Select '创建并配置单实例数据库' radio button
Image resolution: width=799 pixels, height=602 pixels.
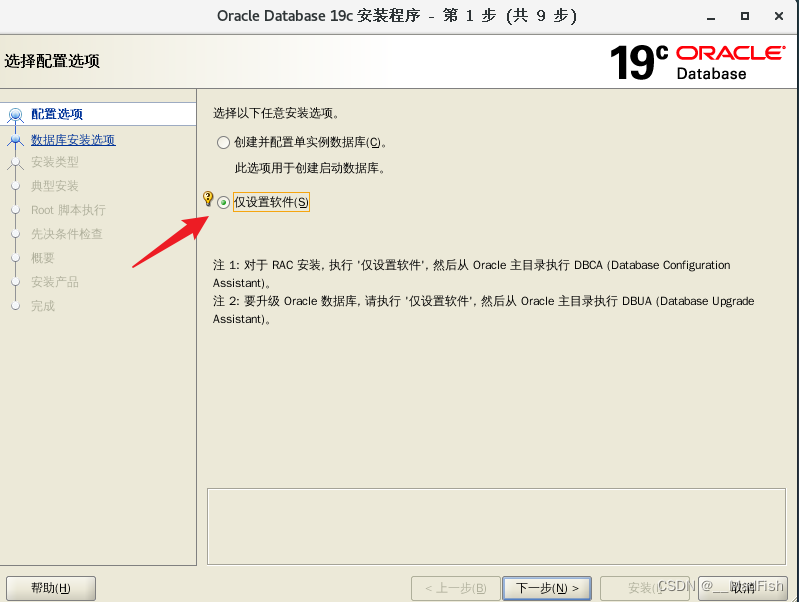[x=223, y=142]
